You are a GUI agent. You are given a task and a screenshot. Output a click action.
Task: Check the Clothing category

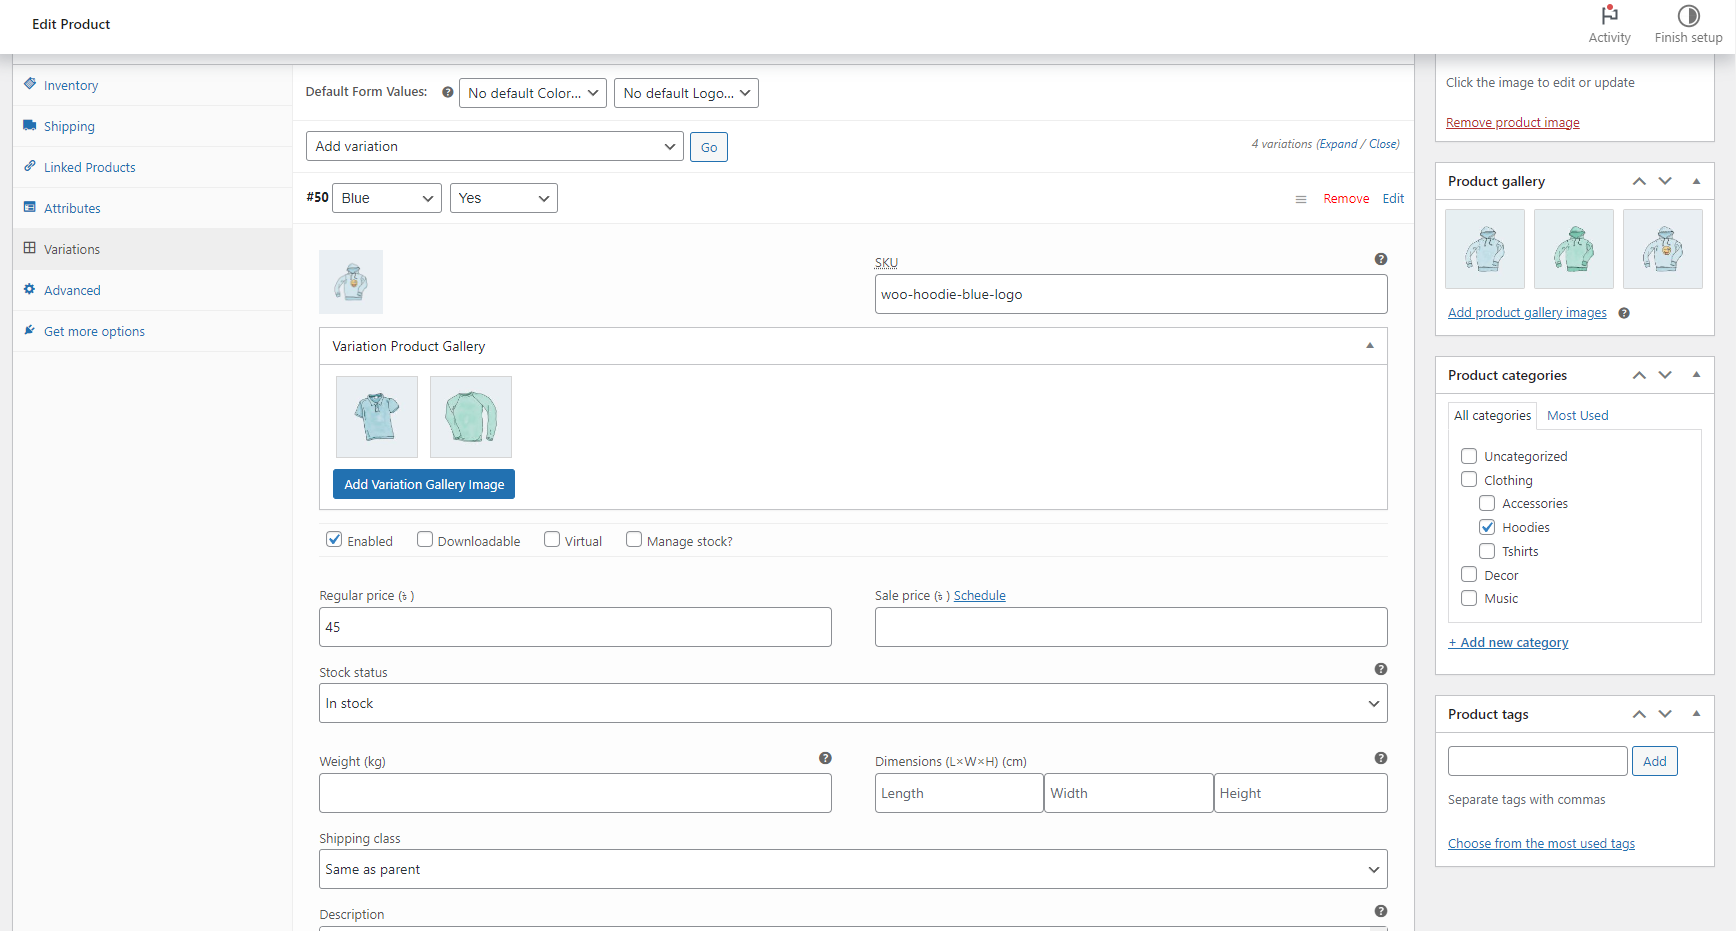(x=1469, y=480)
